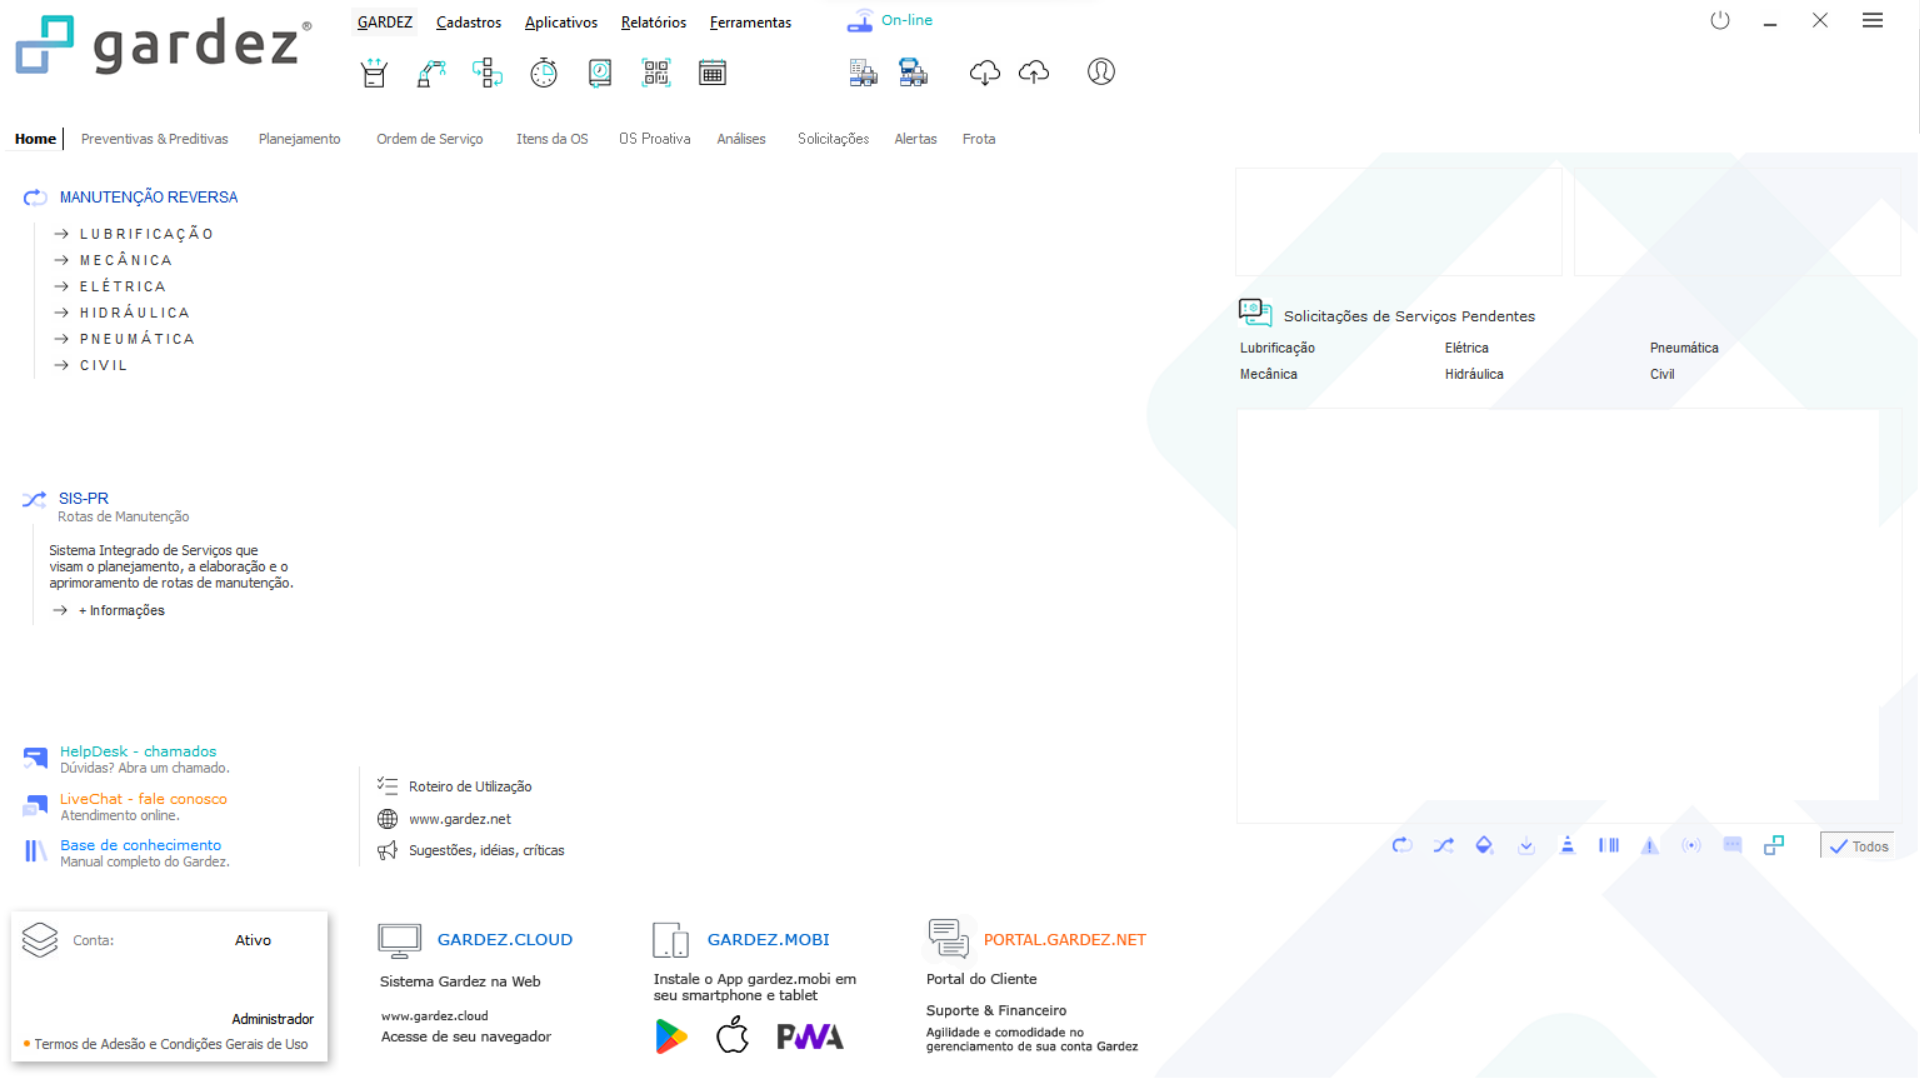Toggle the shuffle routes filter icon
The width and height of the screenshot is (1920, 1080).
pyautogui.click(x=1443, y=846)
